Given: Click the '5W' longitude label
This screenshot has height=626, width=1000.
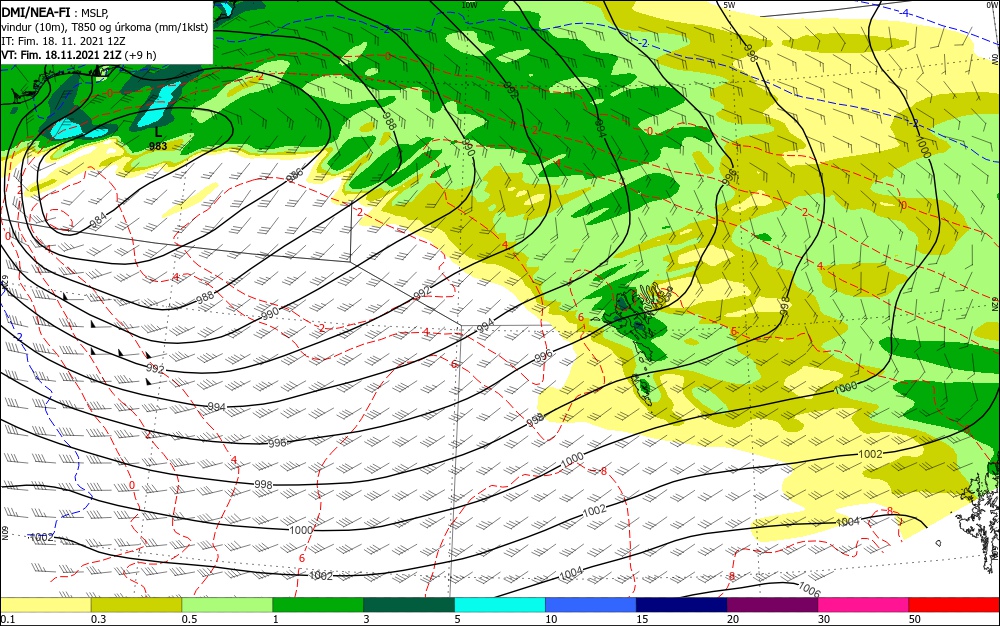Looking at the screenshot, I should point(730,5).
